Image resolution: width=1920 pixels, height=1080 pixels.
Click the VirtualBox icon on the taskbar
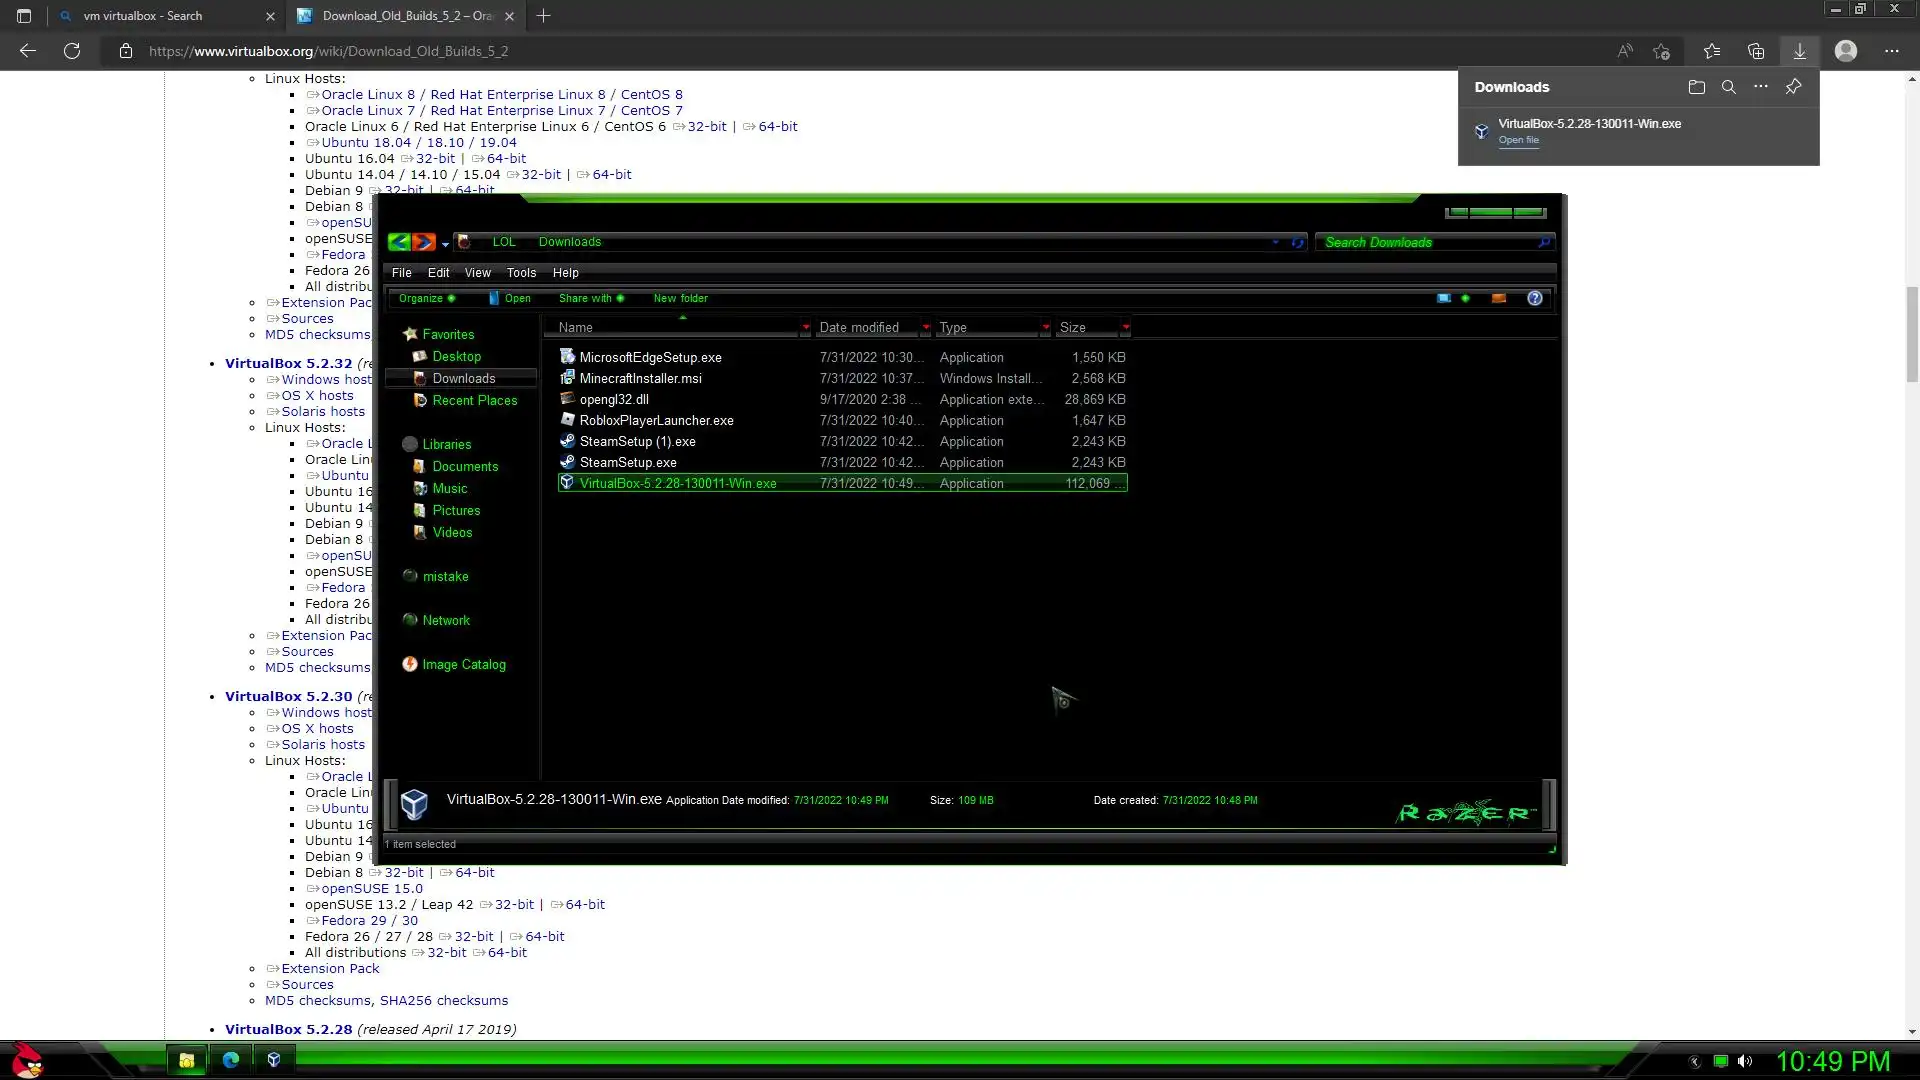[x=274, y=1060]
